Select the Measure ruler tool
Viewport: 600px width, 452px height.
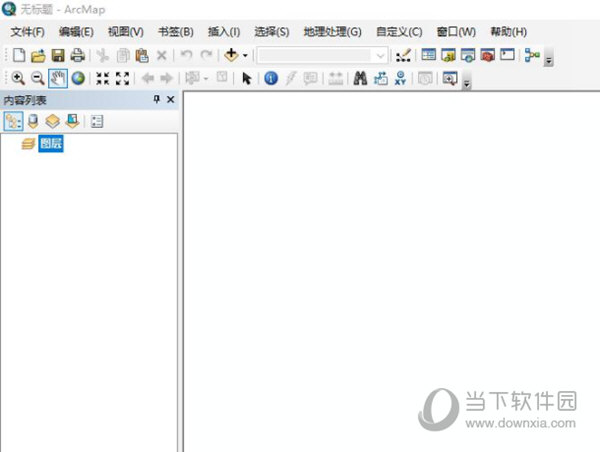coord(335,78)
